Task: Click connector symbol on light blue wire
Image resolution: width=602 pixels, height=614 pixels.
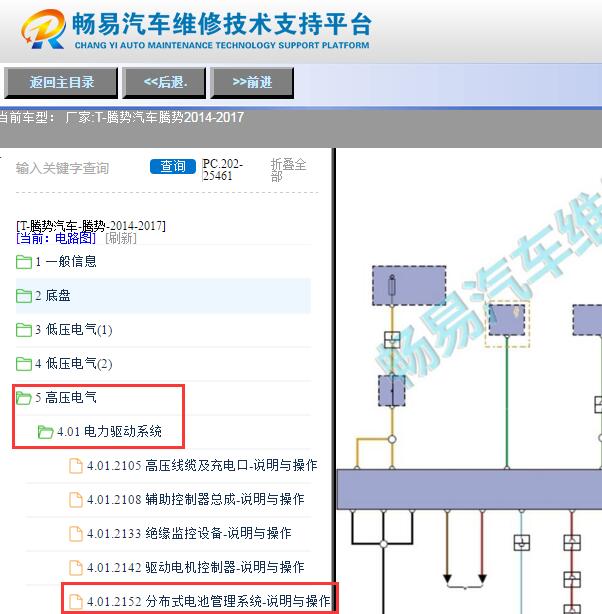Action: coord(522,543)
